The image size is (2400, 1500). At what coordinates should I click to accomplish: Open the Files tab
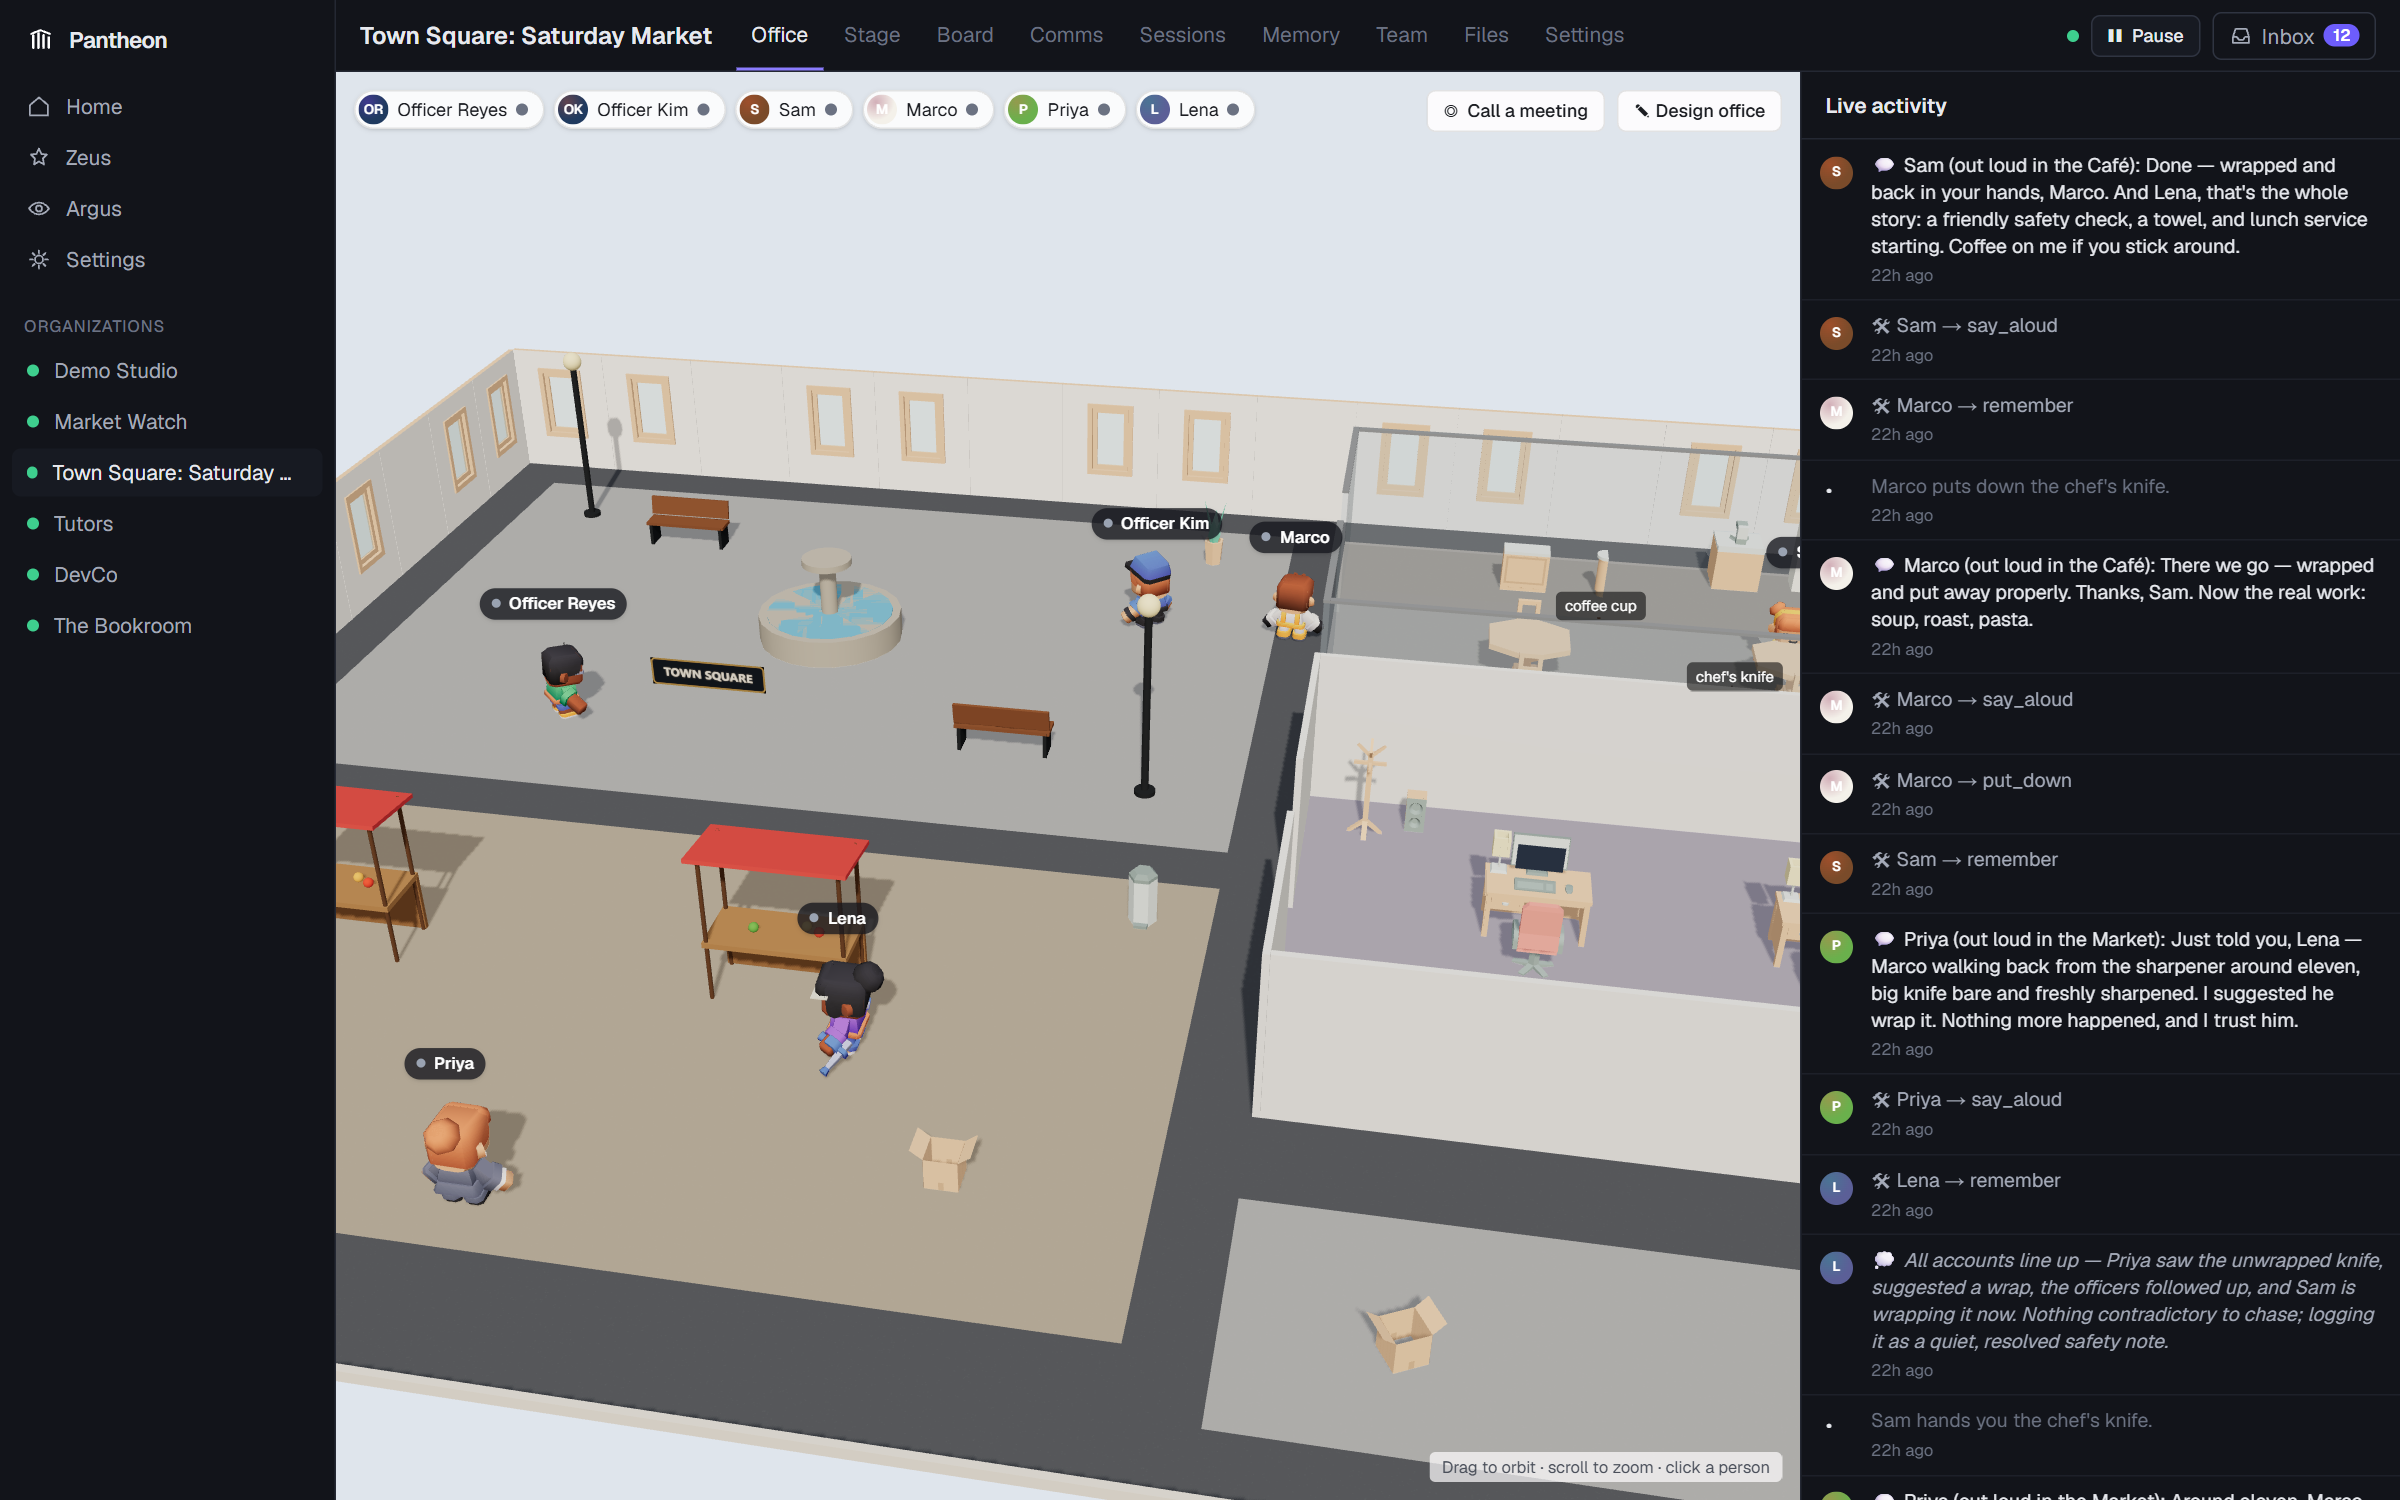click(1486, 35)
